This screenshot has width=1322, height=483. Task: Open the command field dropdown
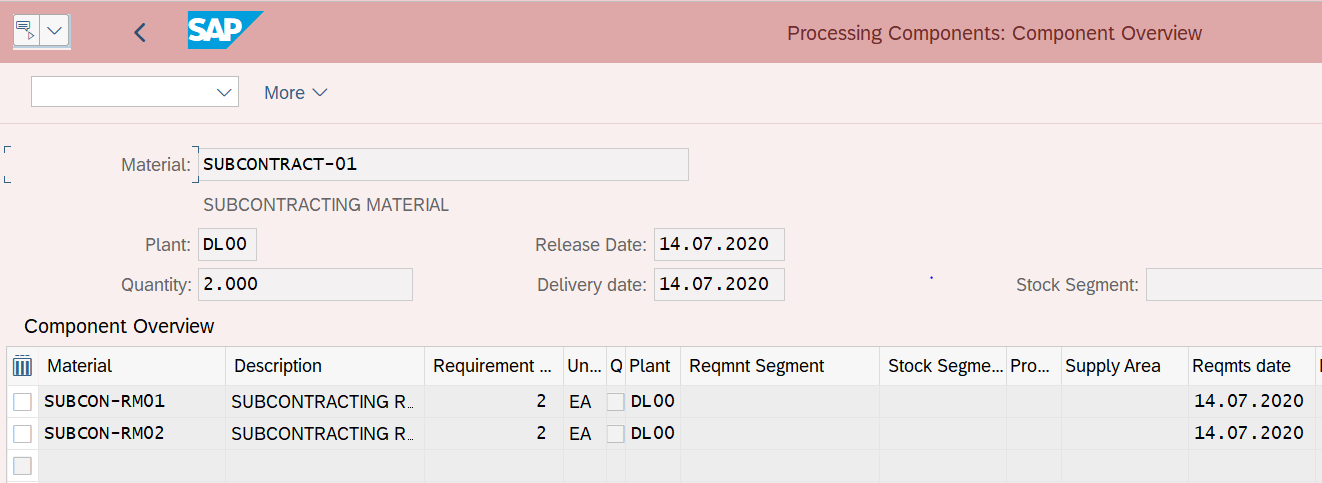[224, 92]
